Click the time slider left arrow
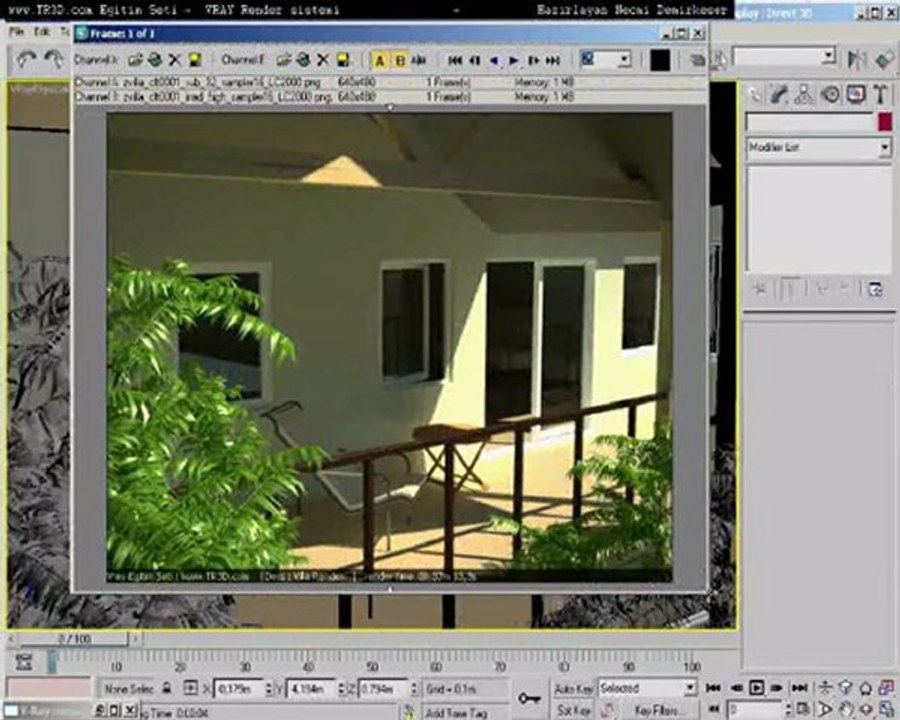The image size is (900, 720). [x=11, y=639]
